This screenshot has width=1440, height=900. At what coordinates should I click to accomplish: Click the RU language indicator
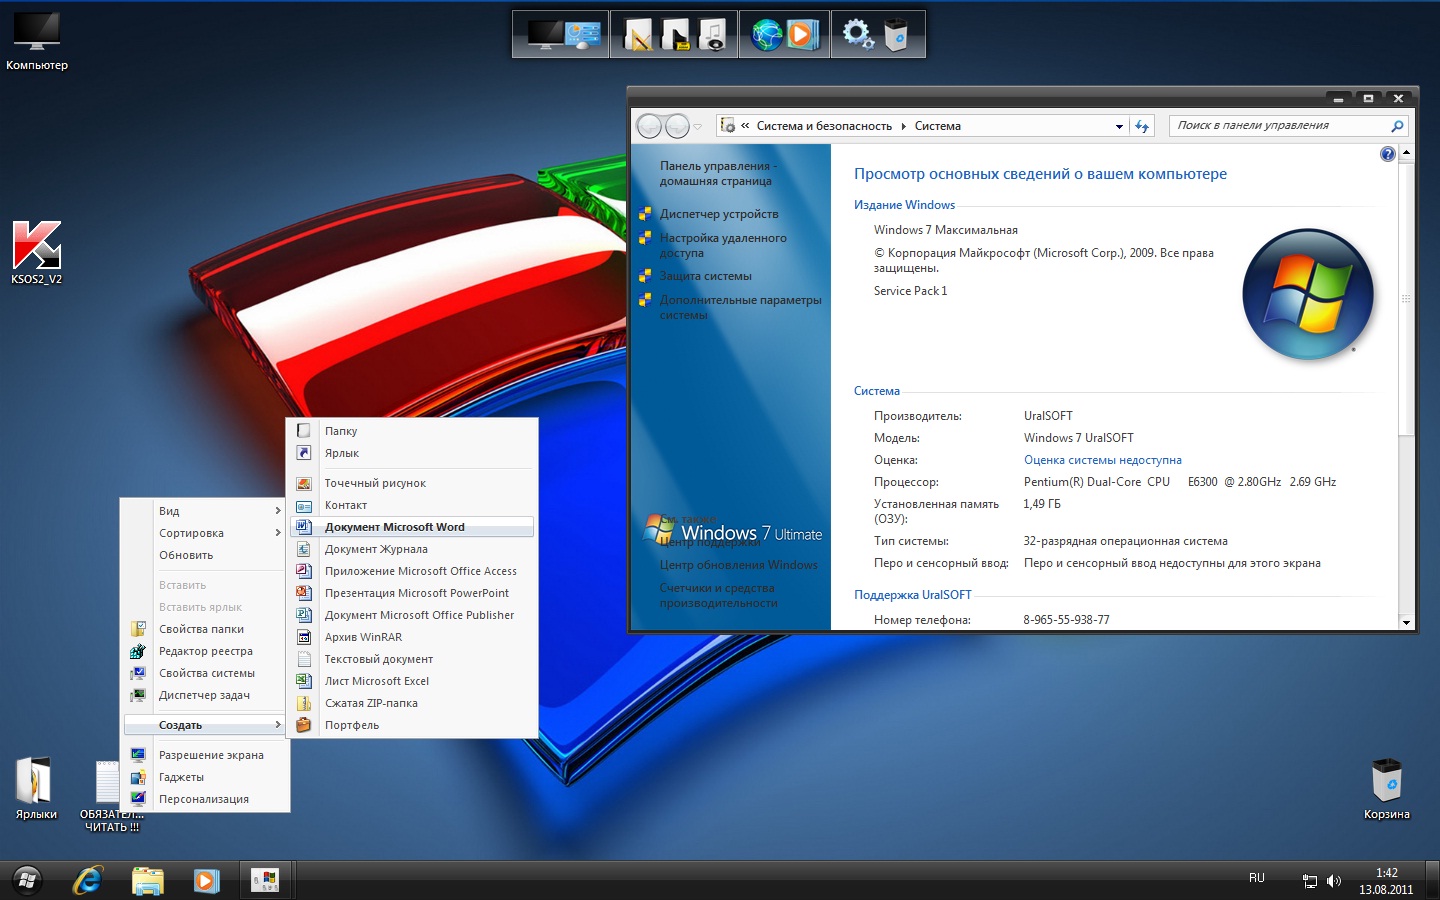point(1257,878)
